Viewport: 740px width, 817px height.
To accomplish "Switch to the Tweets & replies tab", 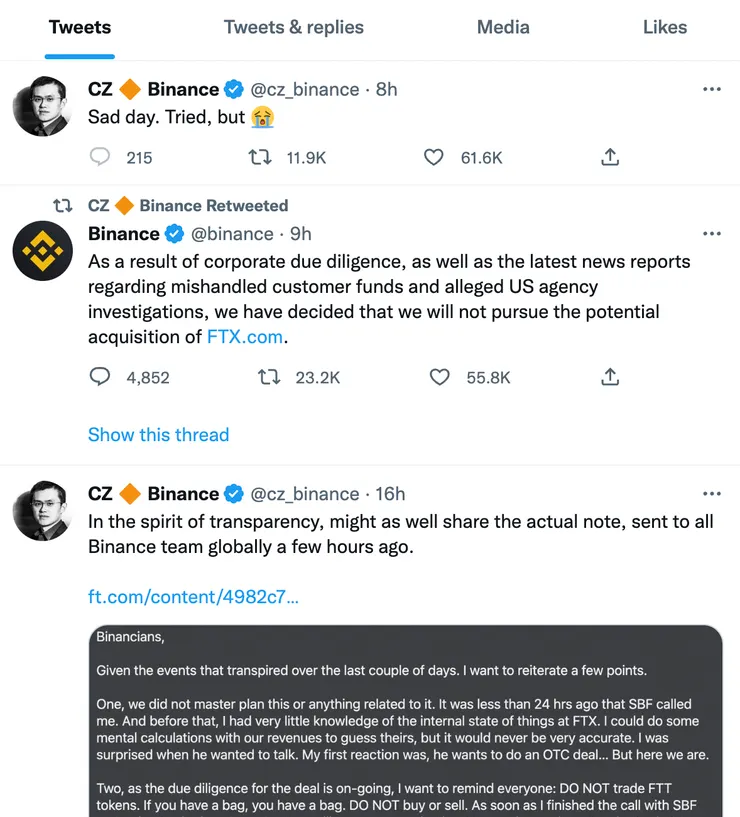I will pyautogui.click(x=293, y=27).
